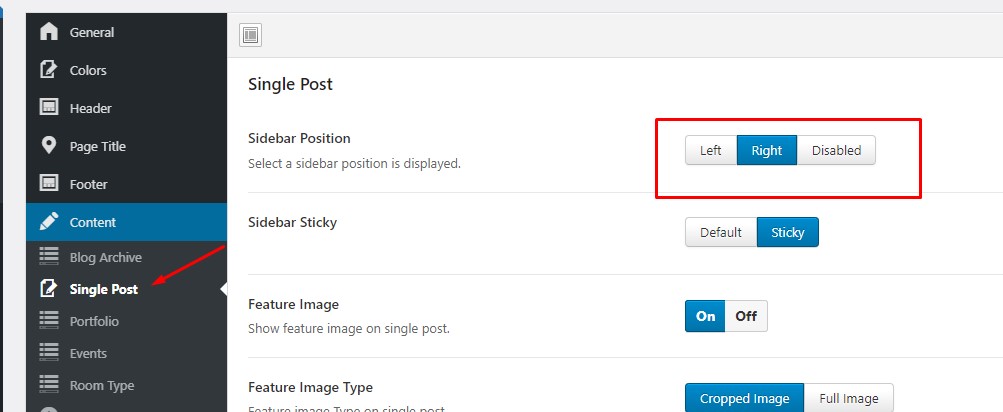
Task: Click the Page Title pin icon
Action: pos(48,146)
